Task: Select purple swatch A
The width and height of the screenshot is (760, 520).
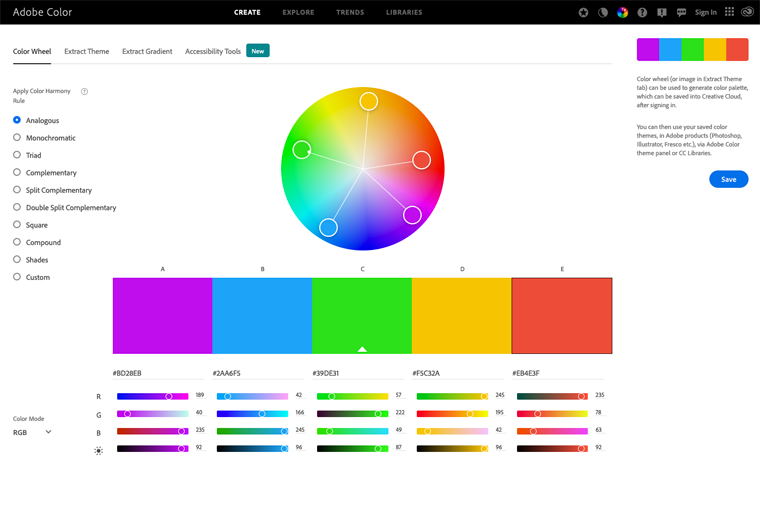Action: [x=162, y=315]
